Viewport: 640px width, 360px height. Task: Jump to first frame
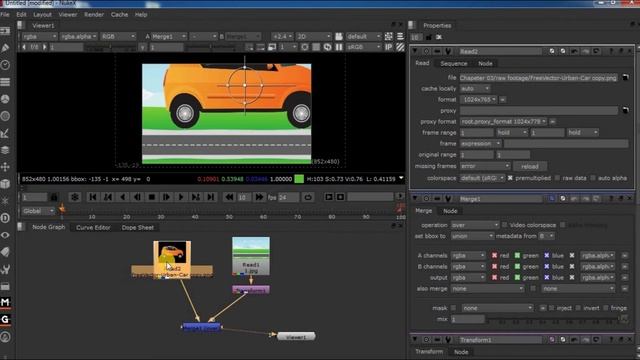pyautogui.click(x=93, y=197)
